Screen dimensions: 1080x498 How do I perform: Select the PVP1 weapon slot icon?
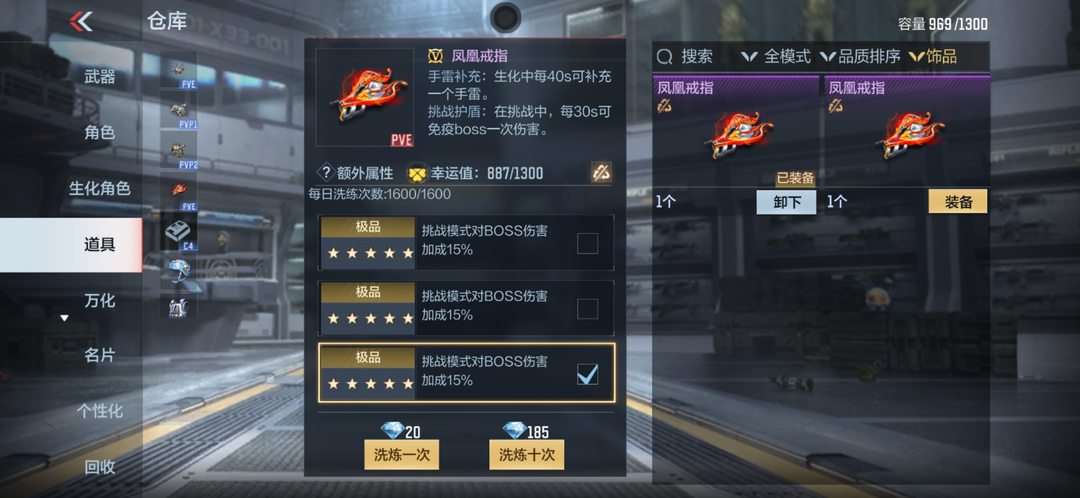click(x=179, y=110)
